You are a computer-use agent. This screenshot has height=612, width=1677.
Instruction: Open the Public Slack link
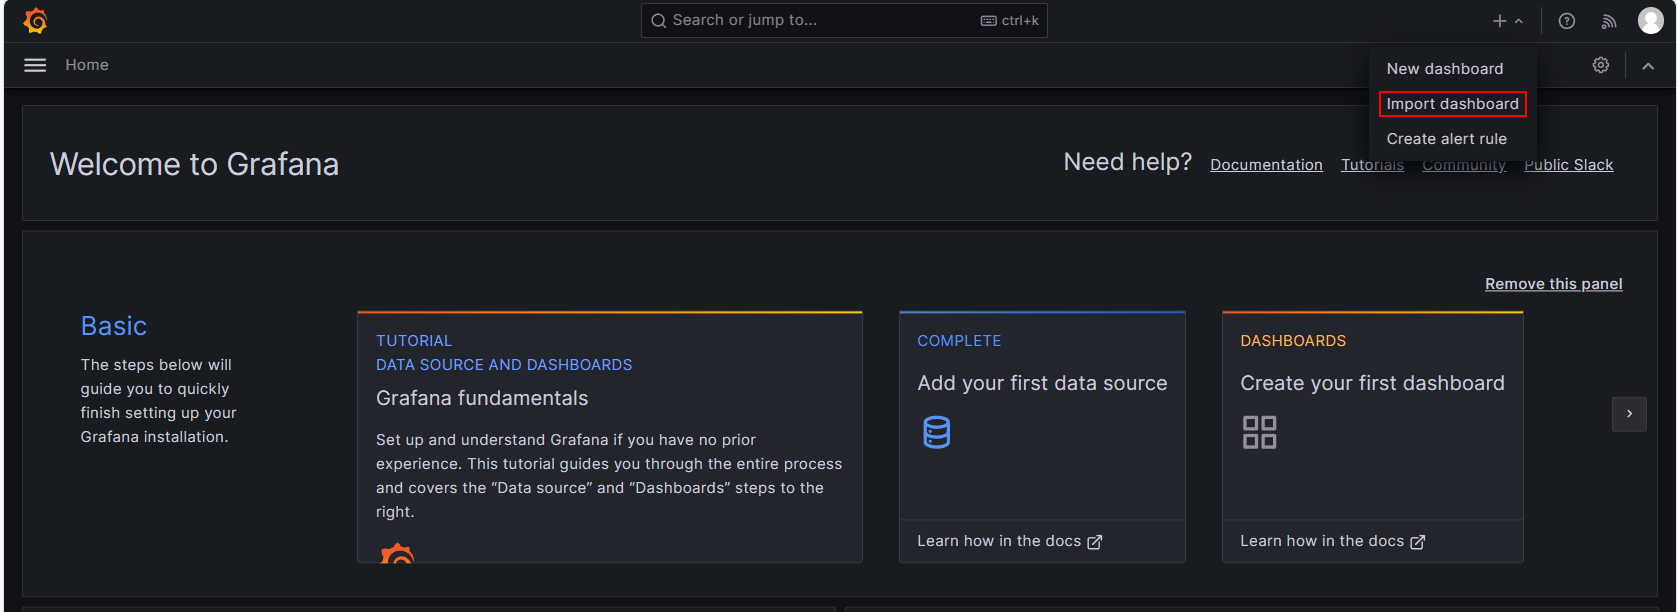[1568, 165]
